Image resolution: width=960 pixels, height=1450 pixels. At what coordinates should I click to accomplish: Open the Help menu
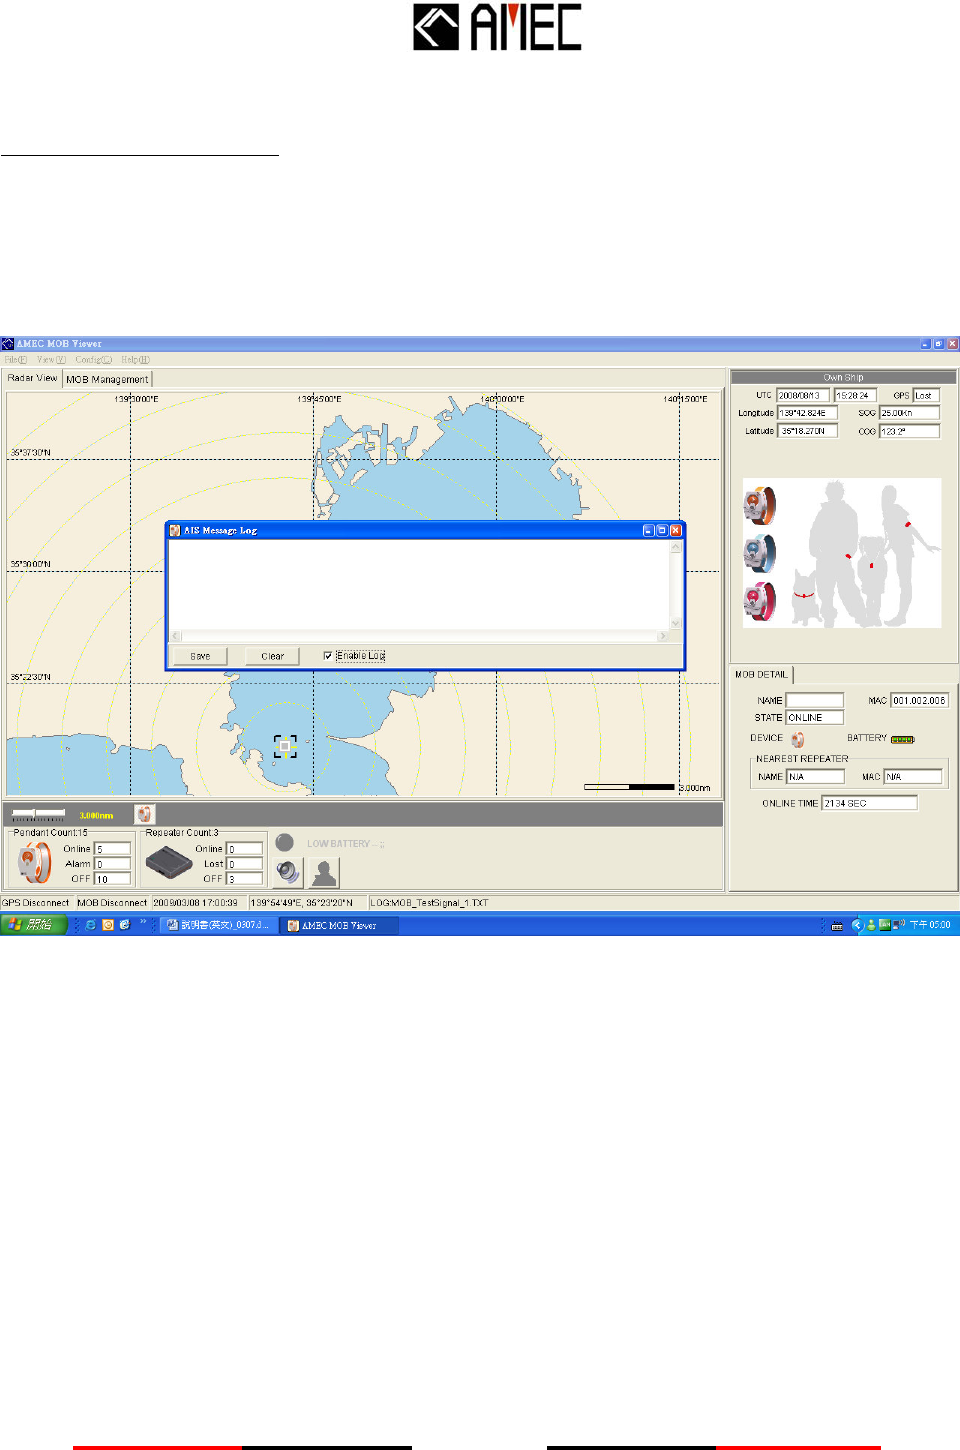[135, 360]
